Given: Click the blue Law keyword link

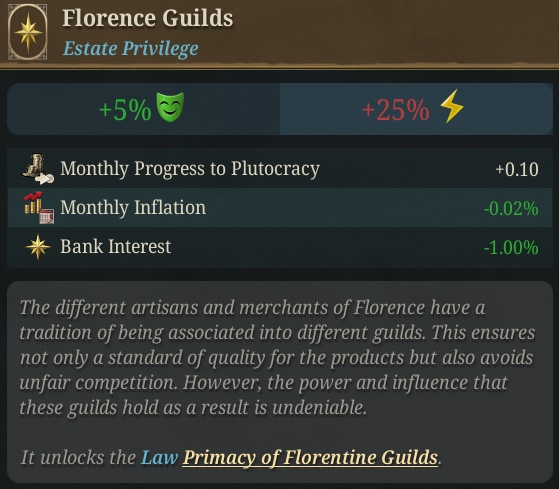Looking at the screenshot, I should (159, 457).
